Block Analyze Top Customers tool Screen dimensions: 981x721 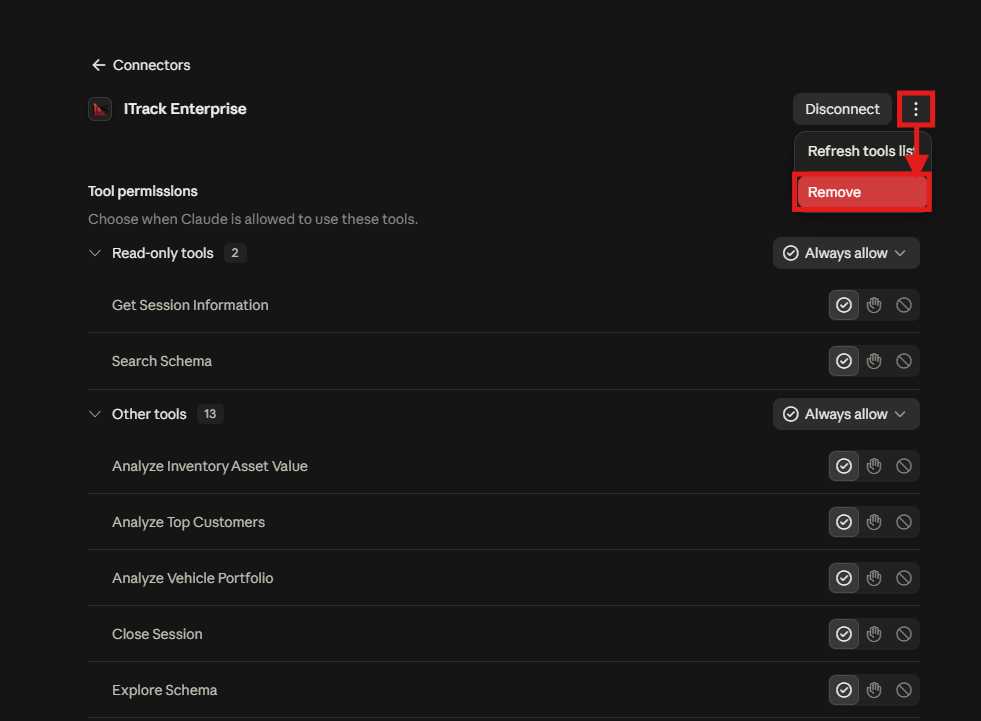[x=904, y=522]
